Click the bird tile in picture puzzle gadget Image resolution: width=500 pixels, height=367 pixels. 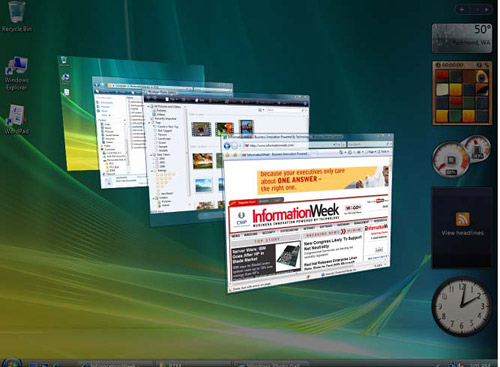tap(481, 76)
